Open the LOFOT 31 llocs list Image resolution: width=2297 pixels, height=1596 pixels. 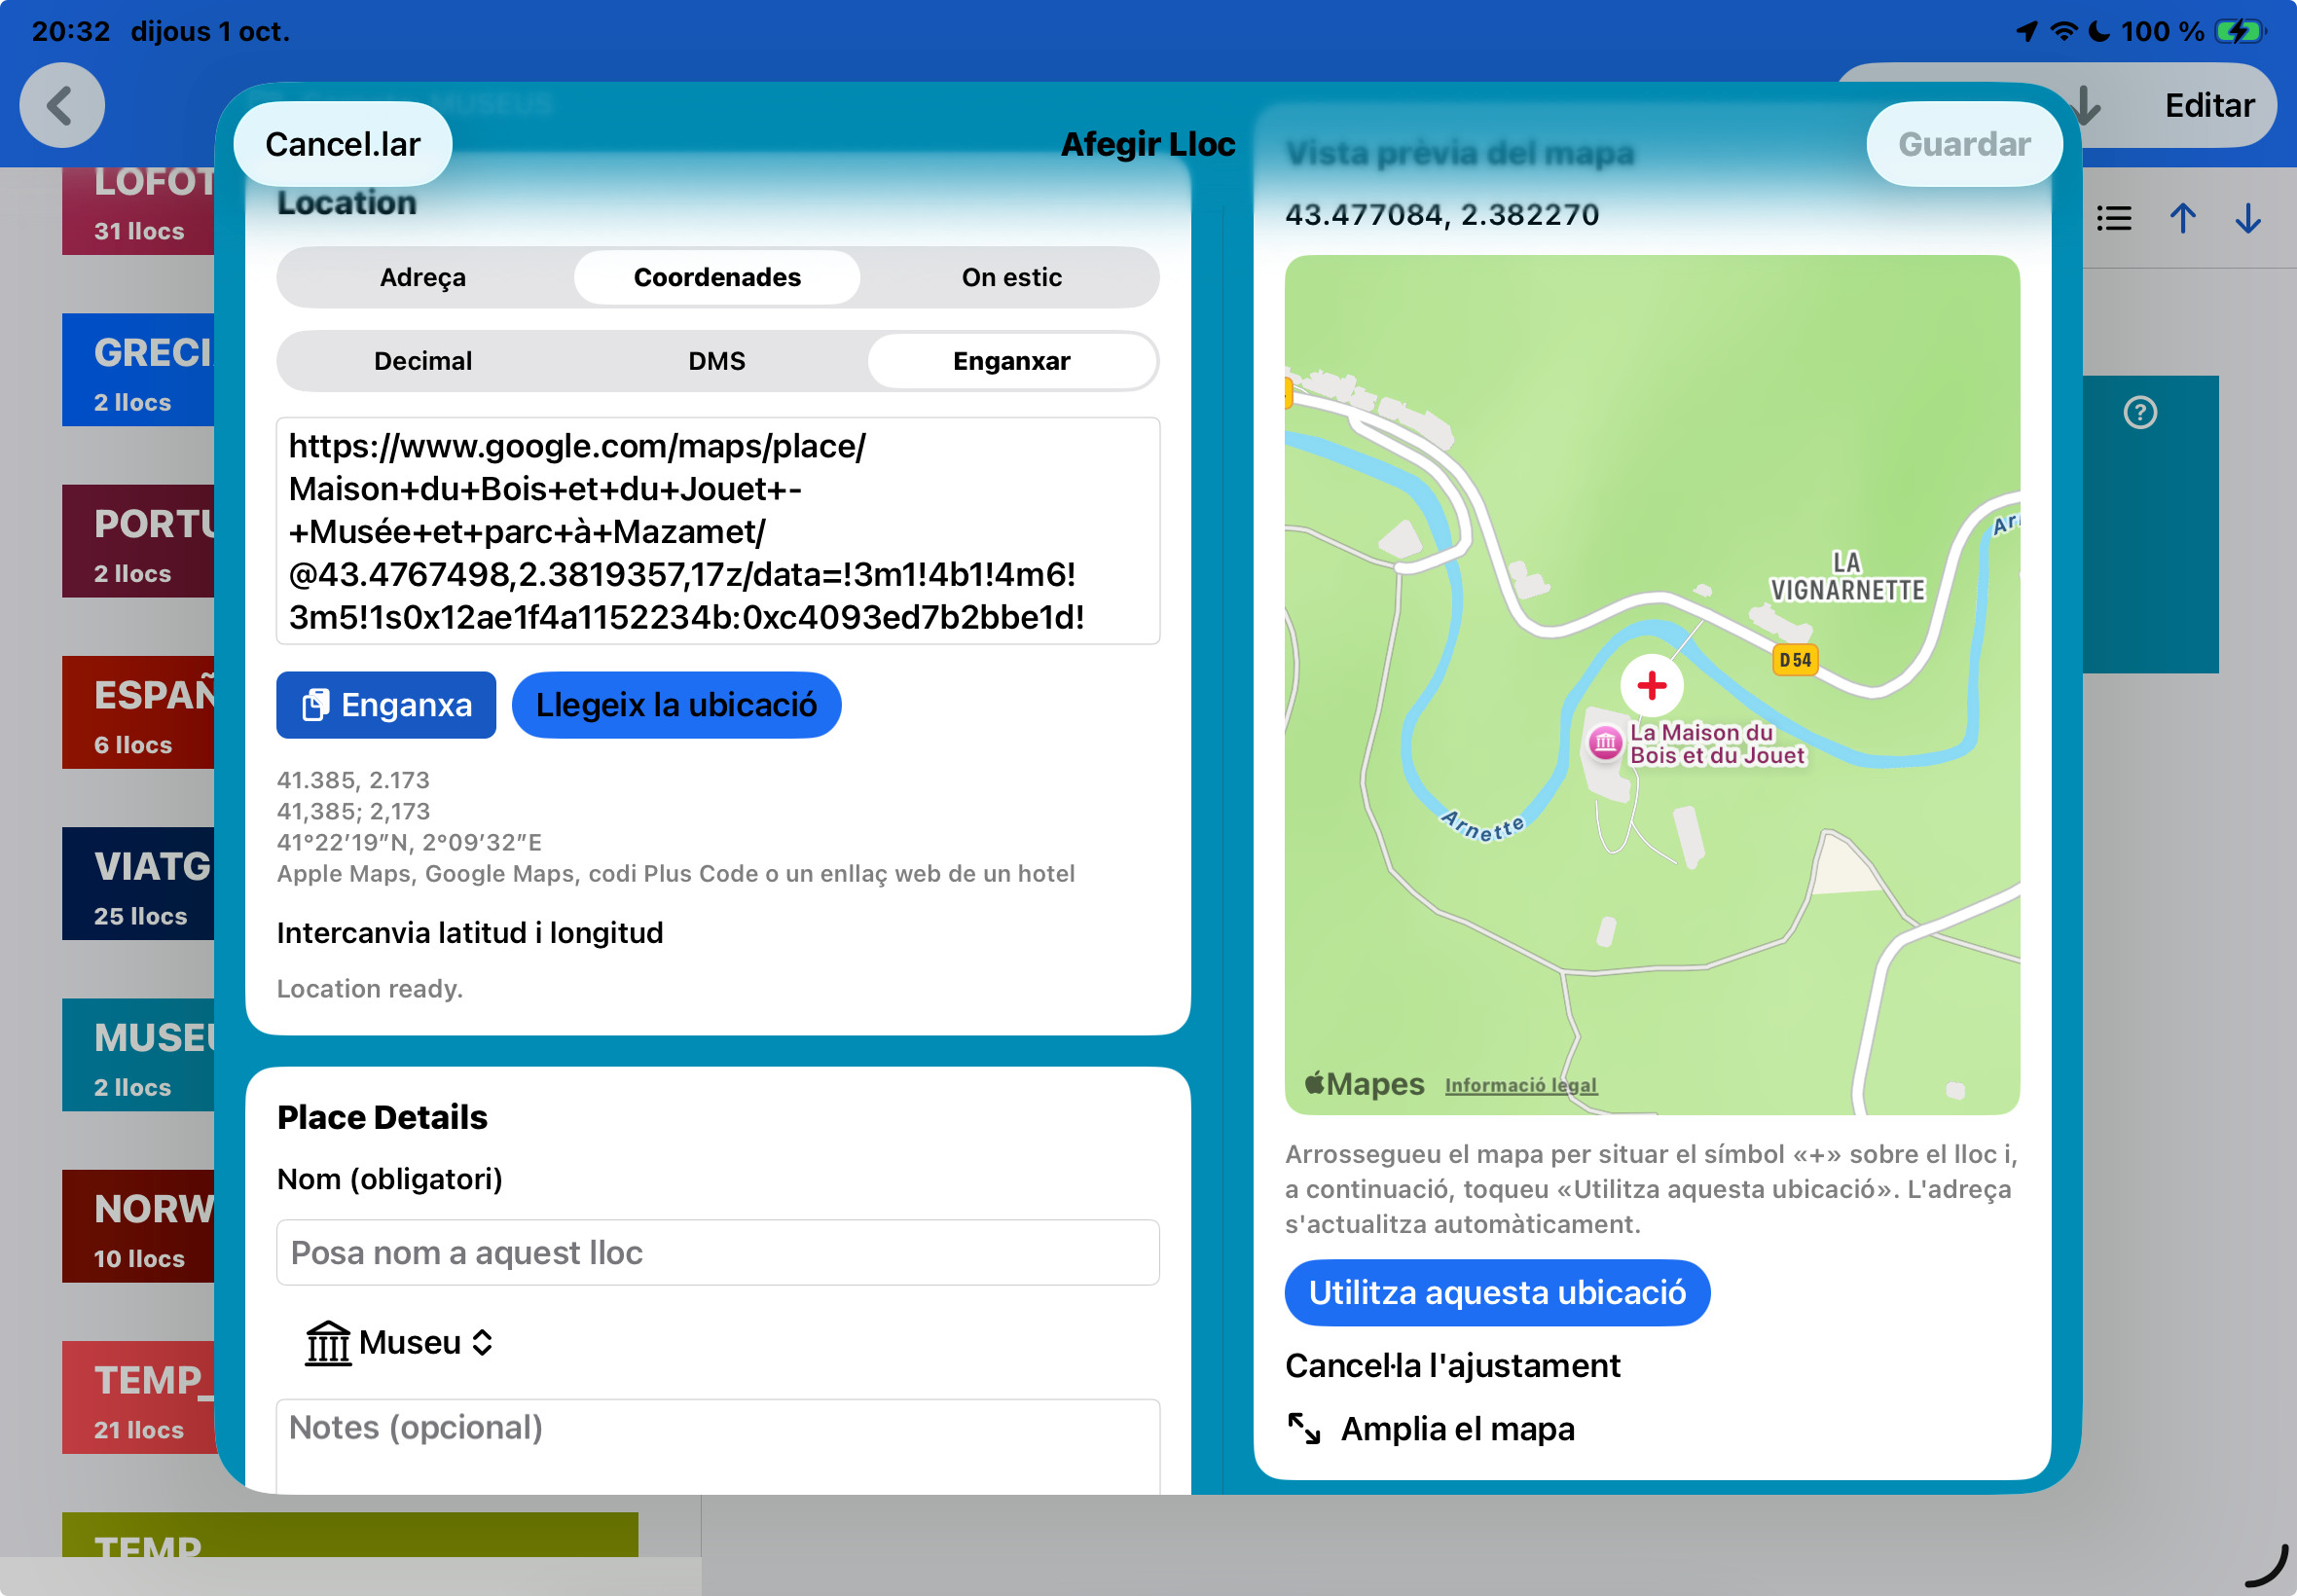pyautogui.click(x=139, y=210)
